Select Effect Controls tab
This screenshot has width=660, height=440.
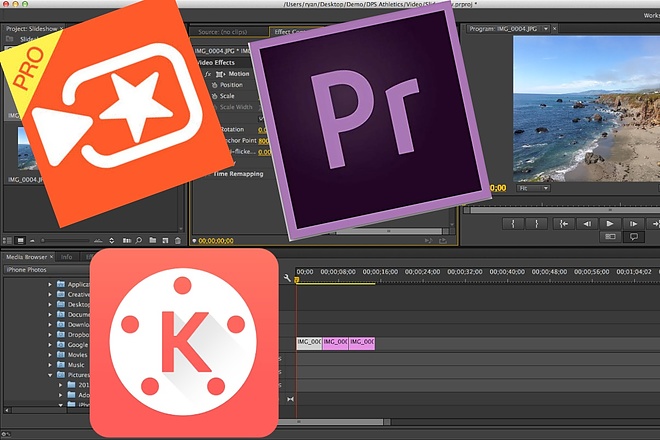290,32
